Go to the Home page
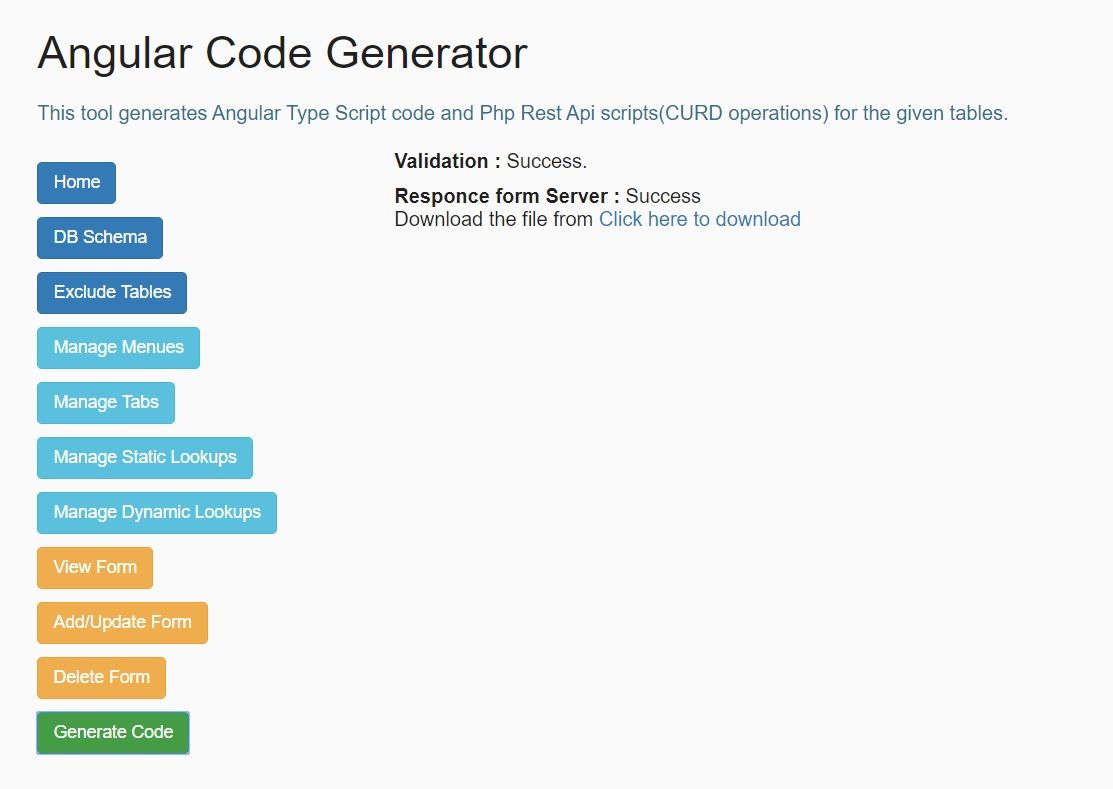Image resolution: width=1113 pixels, height=789 pixels. pos(77,182)
